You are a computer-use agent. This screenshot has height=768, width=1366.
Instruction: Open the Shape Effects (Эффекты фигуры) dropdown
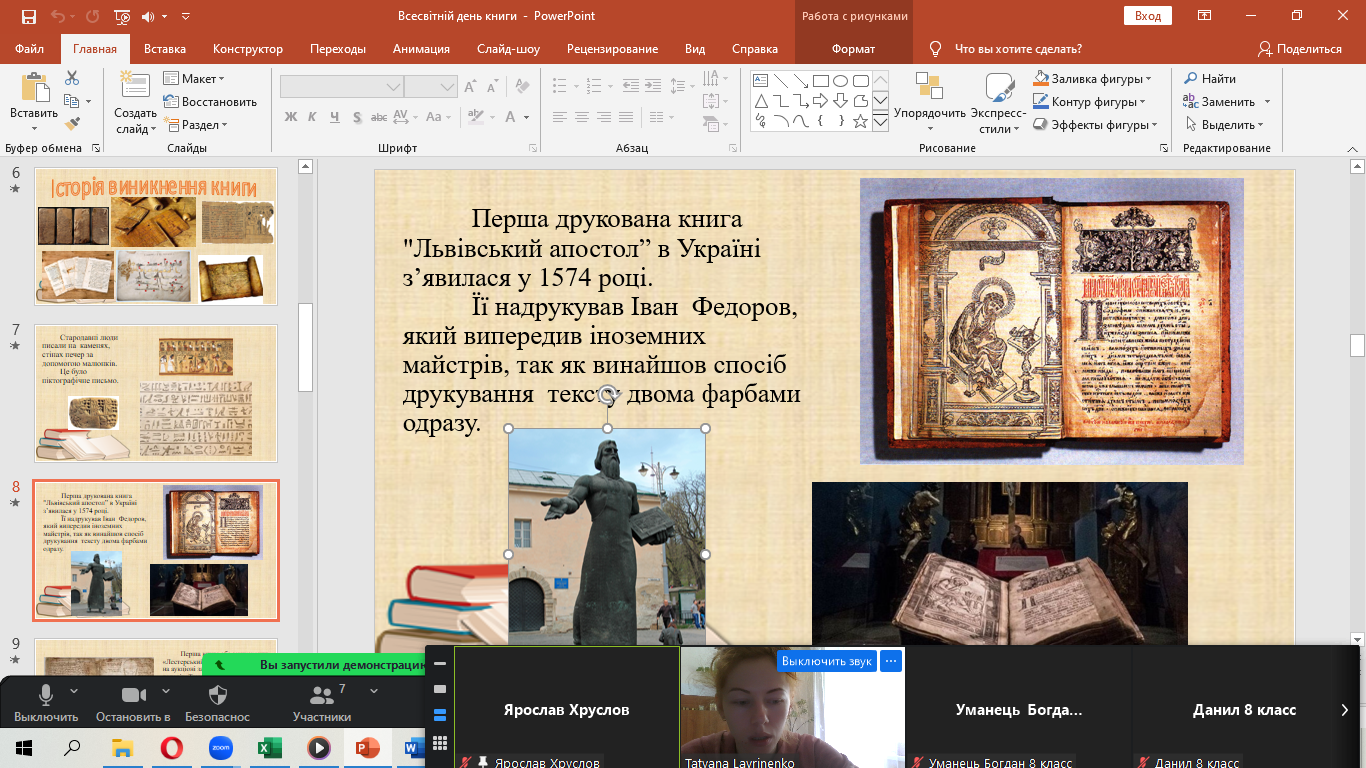[1095, 125]
